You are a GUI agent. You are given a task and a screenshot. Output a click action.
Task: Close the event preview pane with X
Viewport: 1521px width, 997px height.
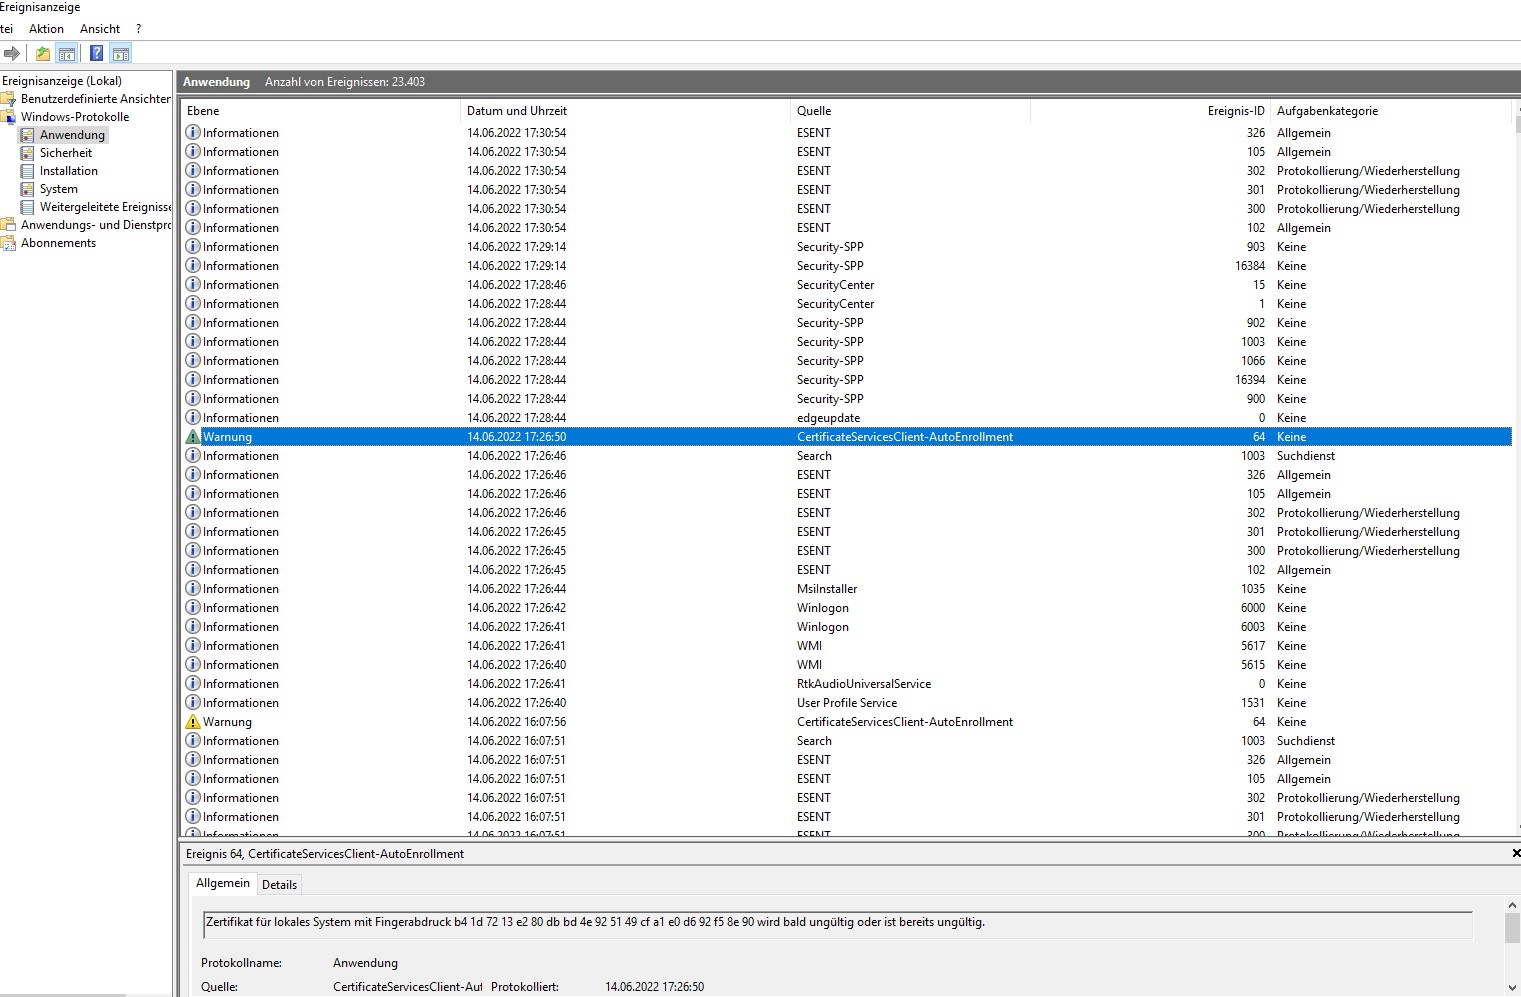pos(1515,853)
